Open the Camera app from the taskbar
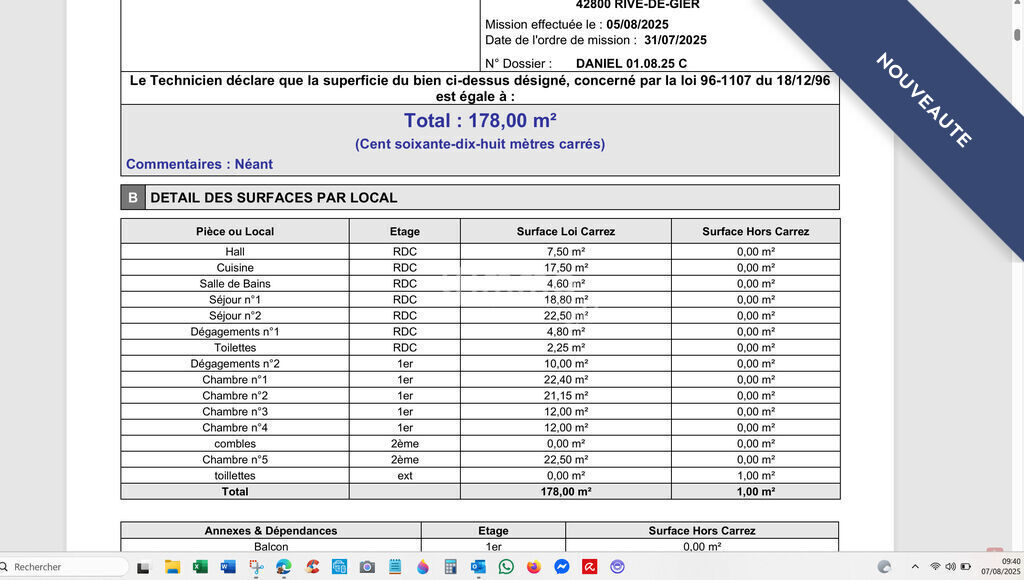Viewport: 1024px width, 580px height. [367, 567]
